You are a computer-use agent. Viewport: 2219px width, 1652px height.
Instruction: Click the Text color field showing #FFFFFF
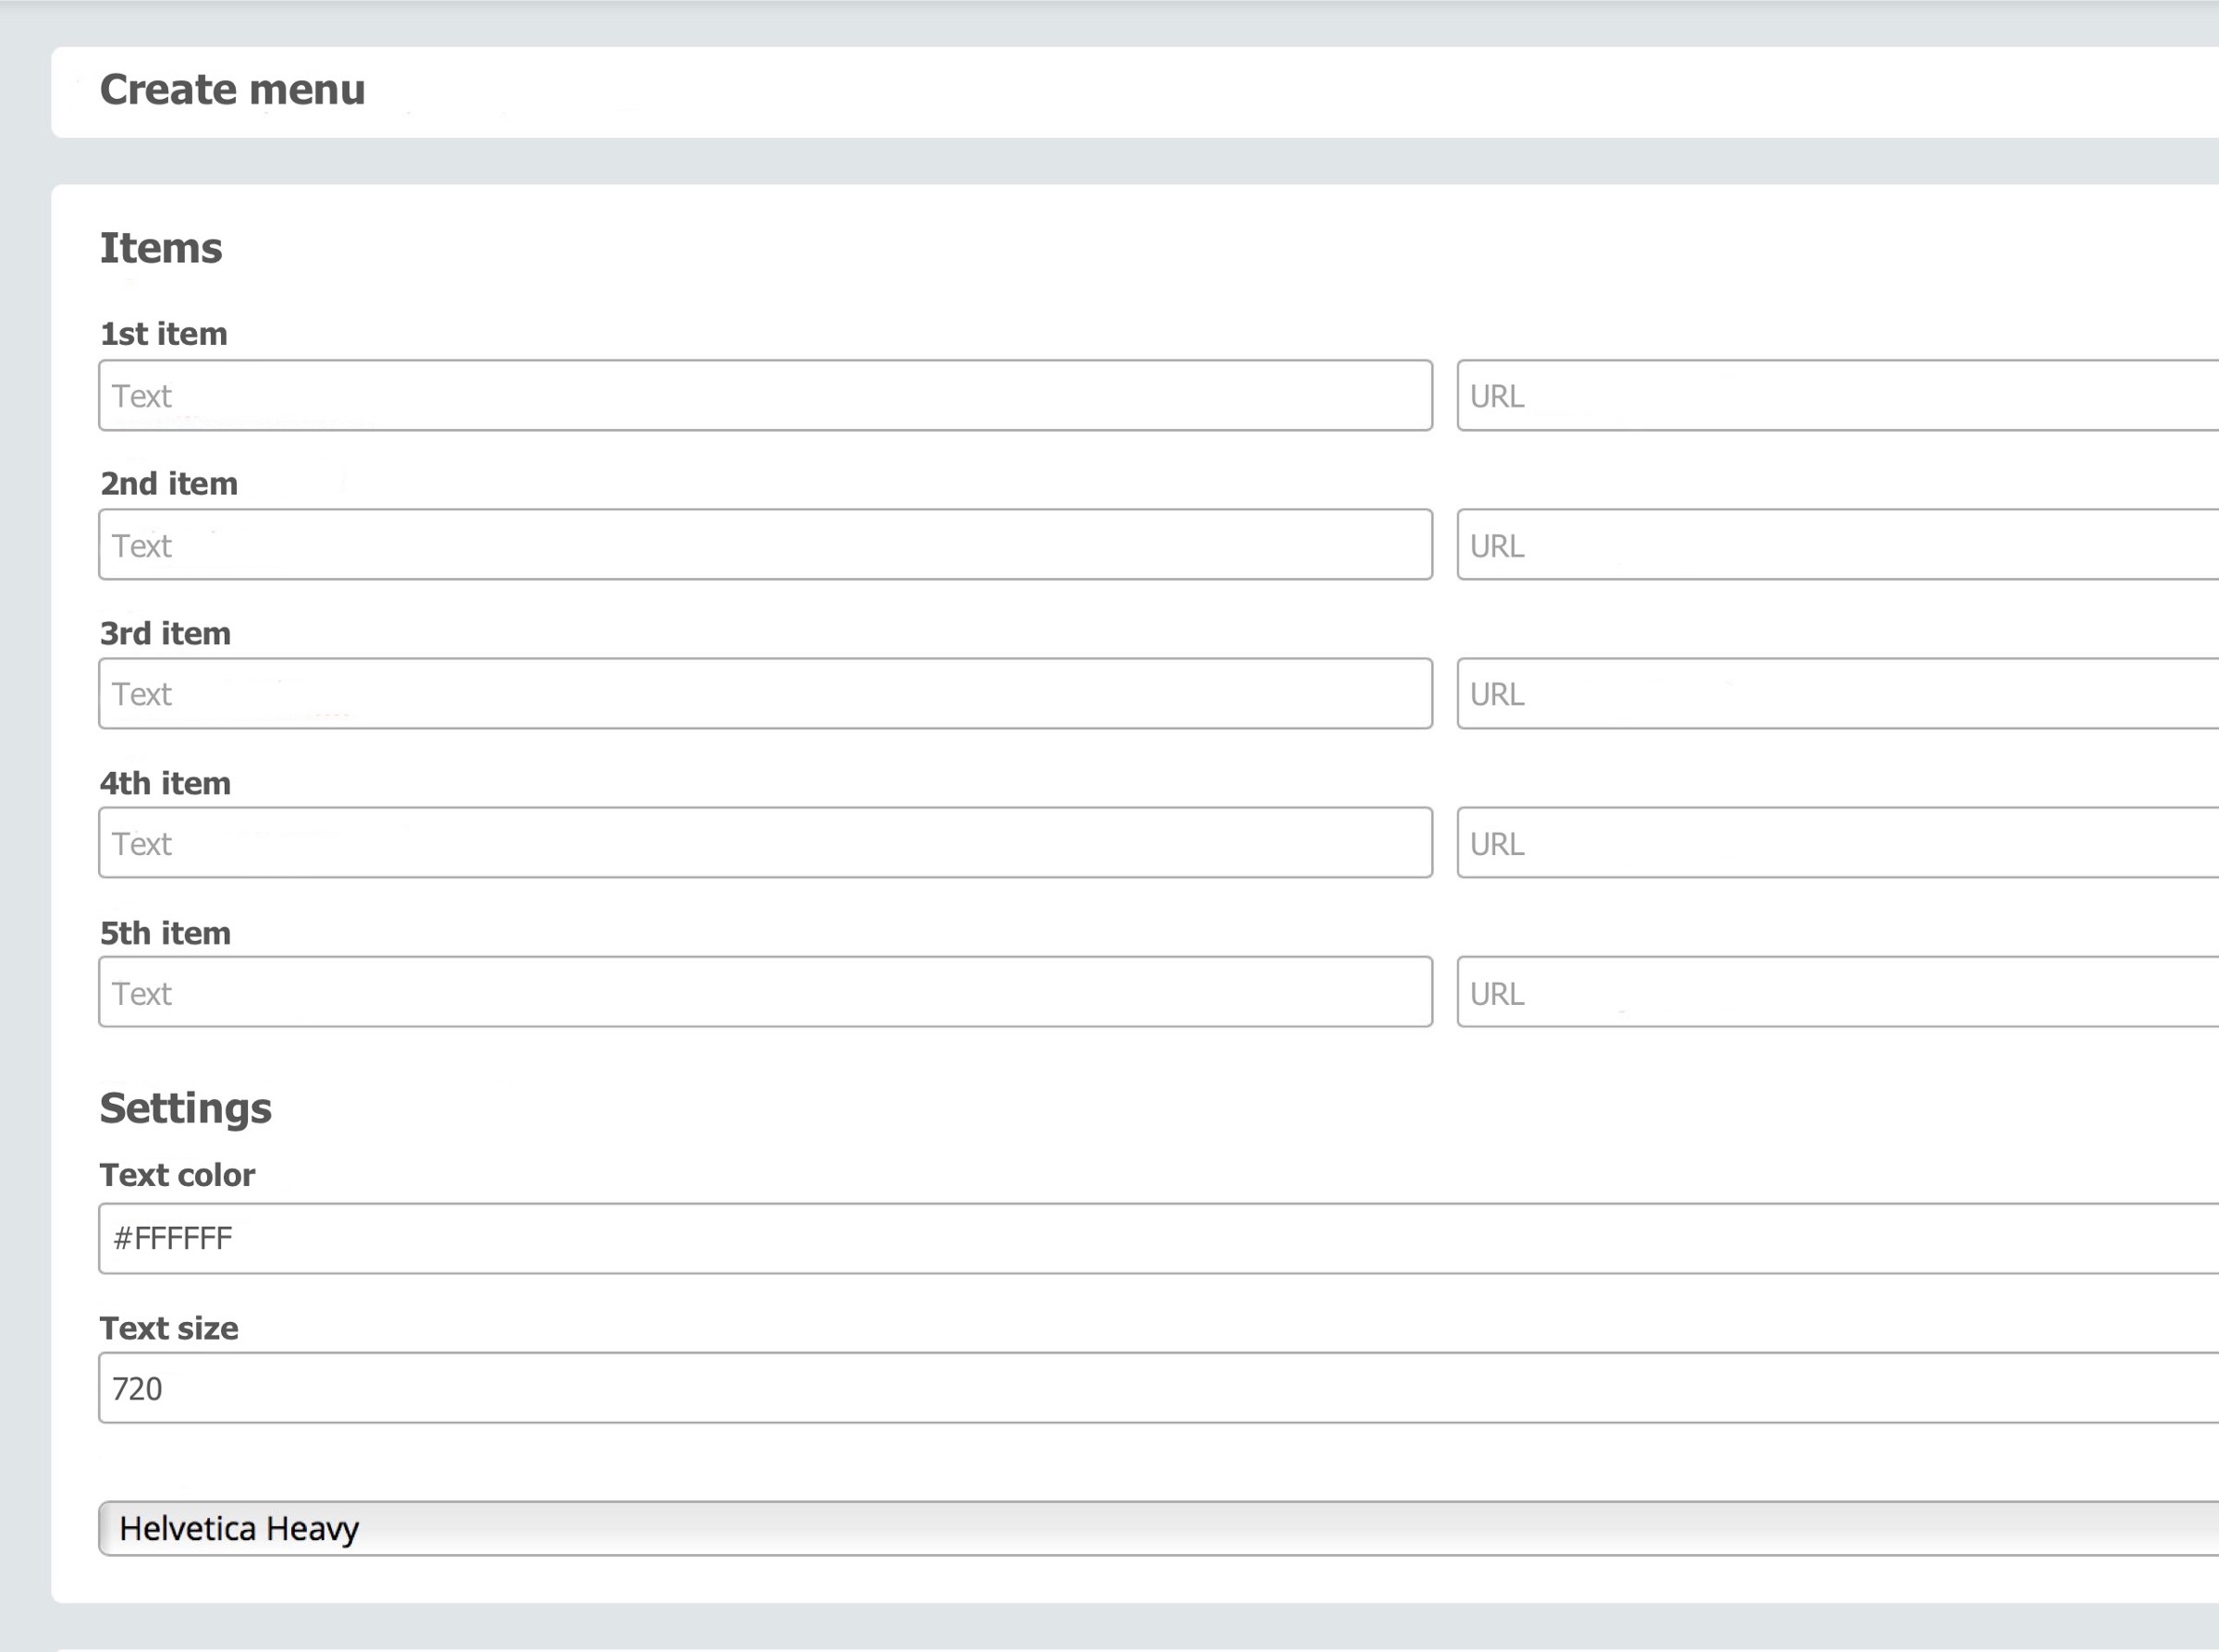[x=1158, y=1238]
